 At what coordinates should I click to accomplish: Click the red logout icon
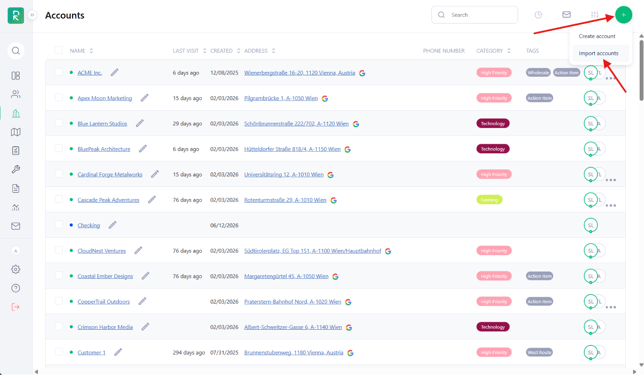tap(16, 307)
